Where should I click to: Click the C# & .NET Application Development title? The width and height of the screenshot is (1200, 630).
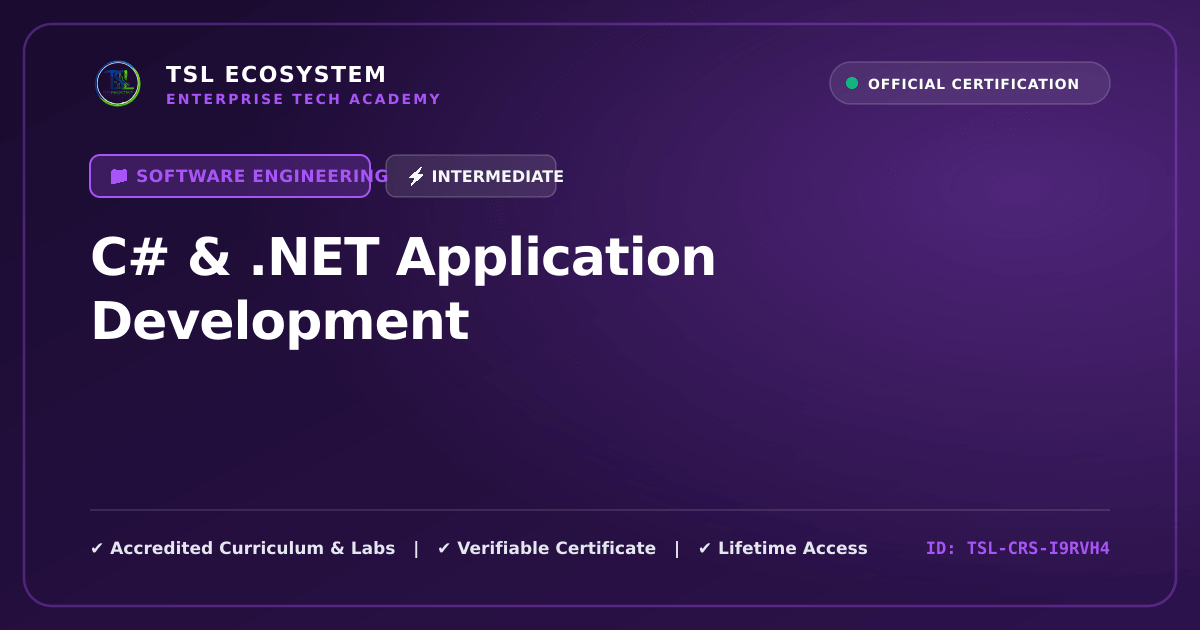pyautogui.click(x=403, y=289)
